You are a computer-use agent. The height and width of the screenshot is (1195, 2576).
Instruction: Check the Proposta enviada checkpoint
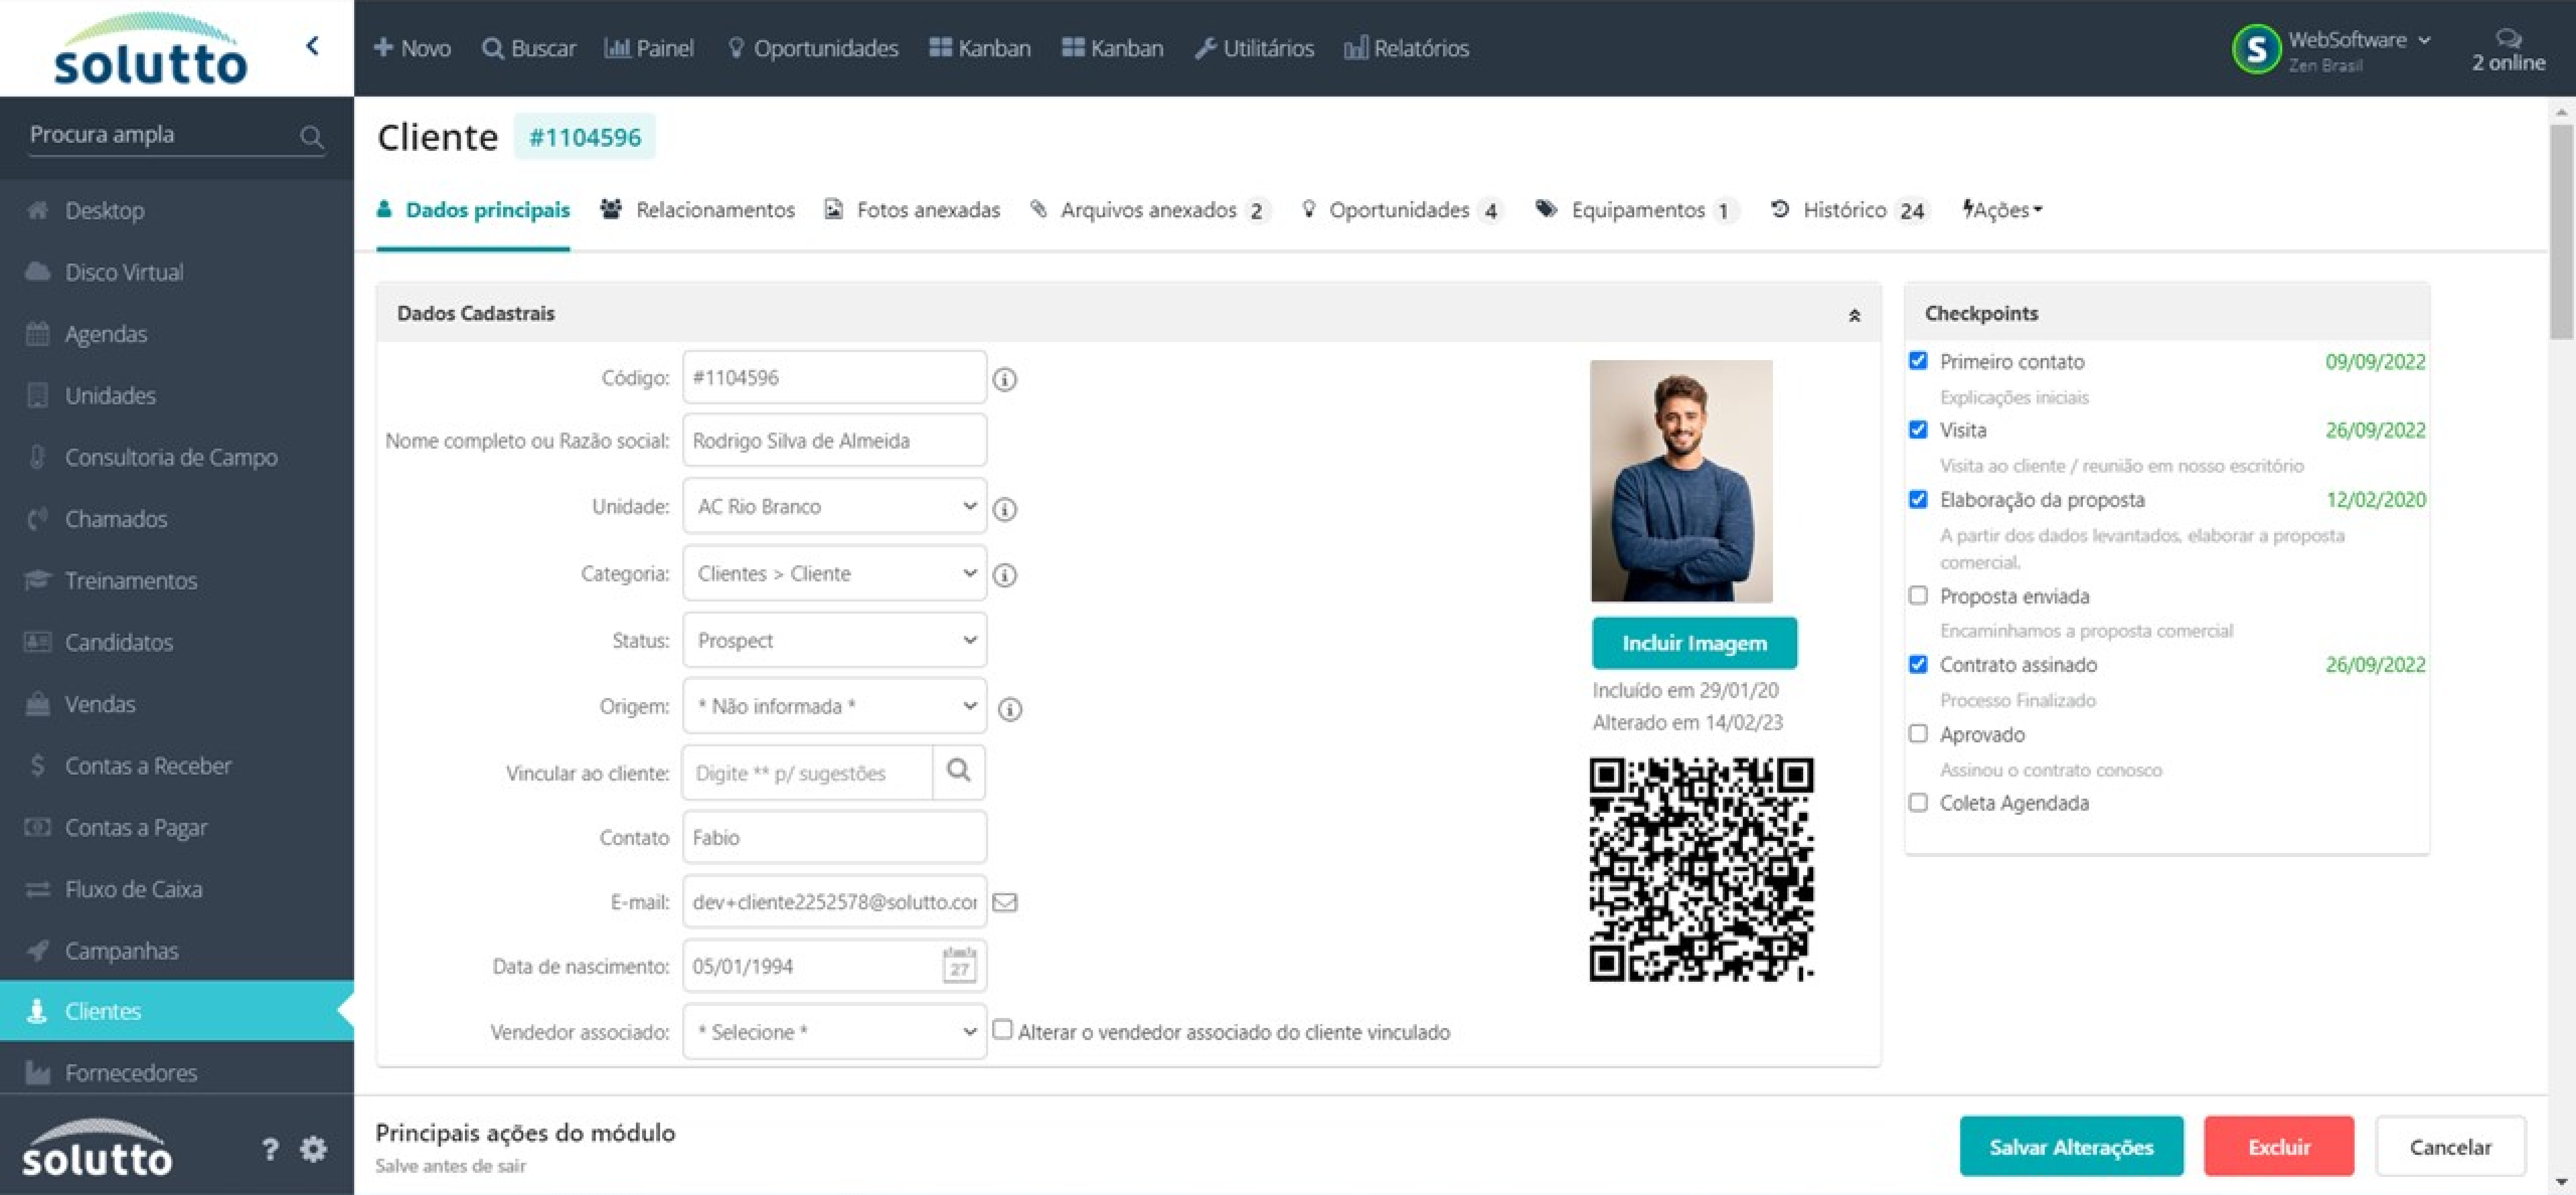(1917, 596)
